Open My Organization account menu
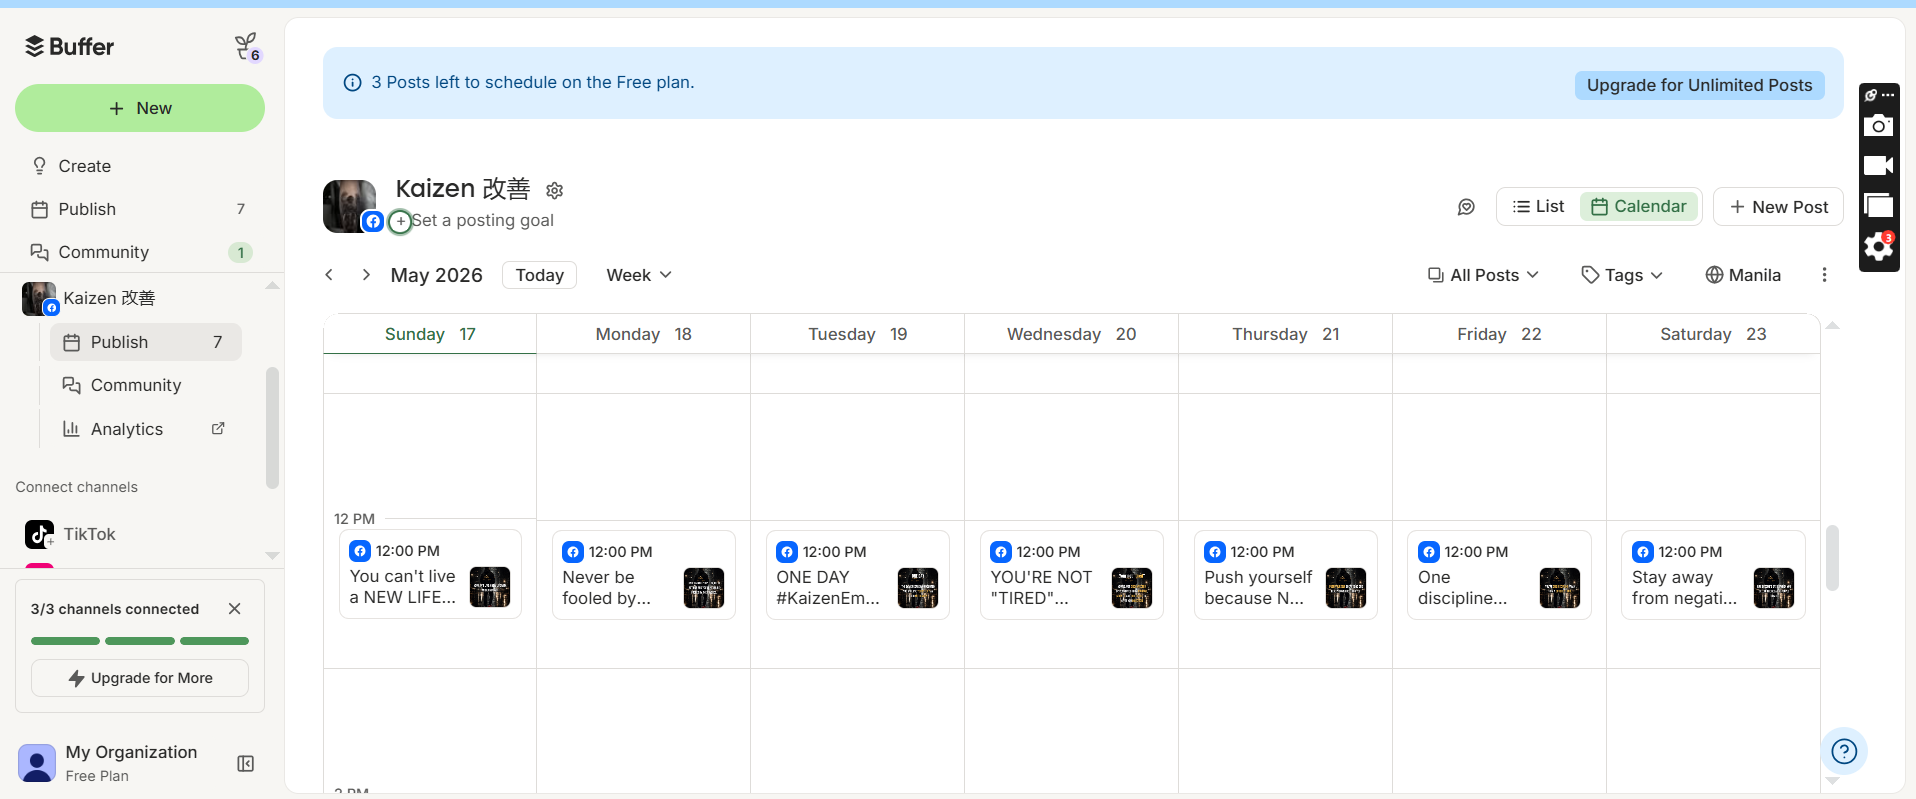The height and width of the screenshot is (799, 1916). coord(110,763)
